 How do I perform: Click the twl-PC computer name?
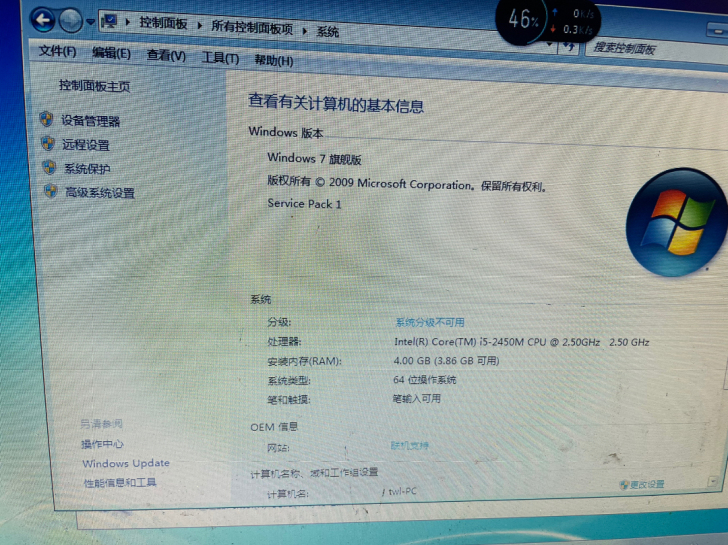[402, 491]
